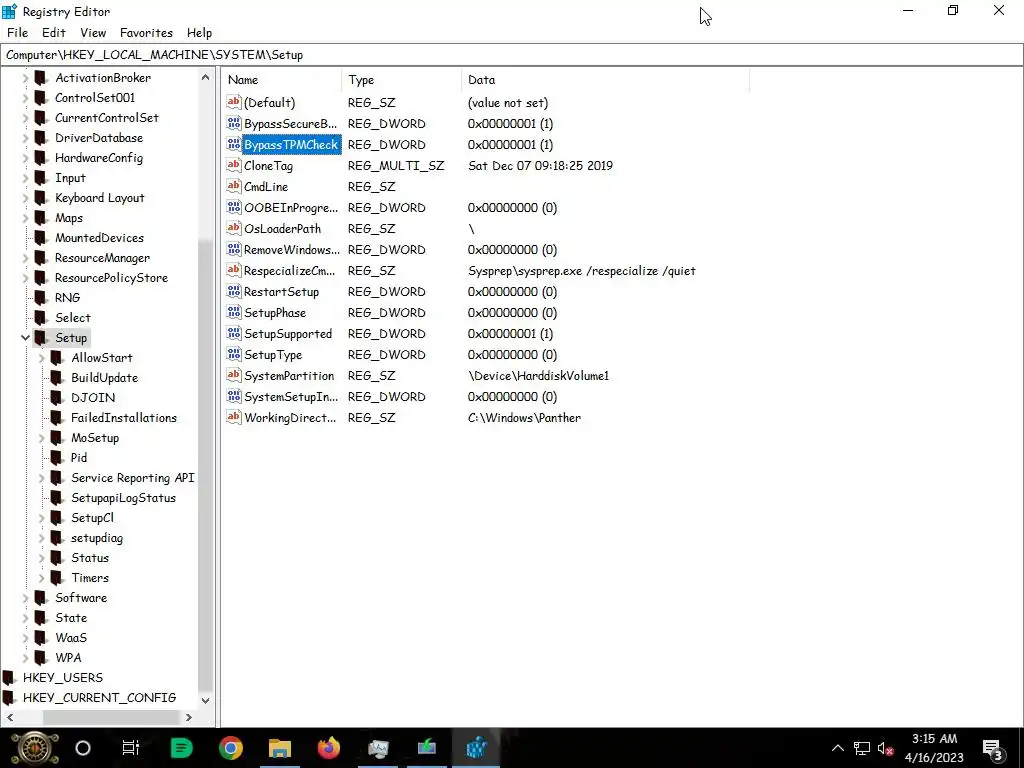The width and height of the screenshot is (1024, 768).
Task: Collapse the Setup key
Action: click(25, 338)
